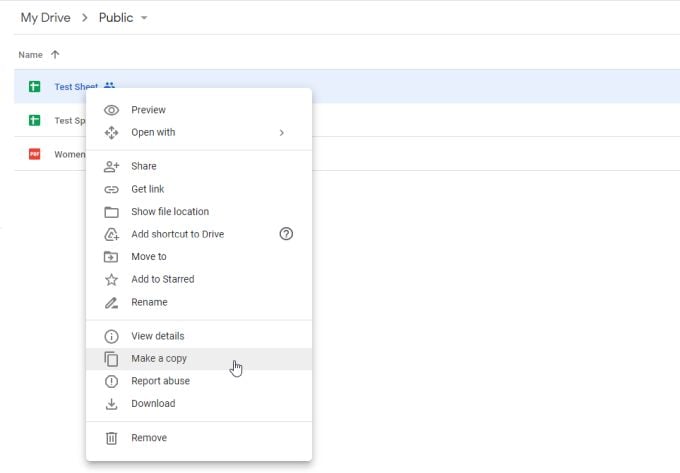The height and width of the screenshot is (473, 680).
Task: Click the help question mark icon
Action: (286, 234)
